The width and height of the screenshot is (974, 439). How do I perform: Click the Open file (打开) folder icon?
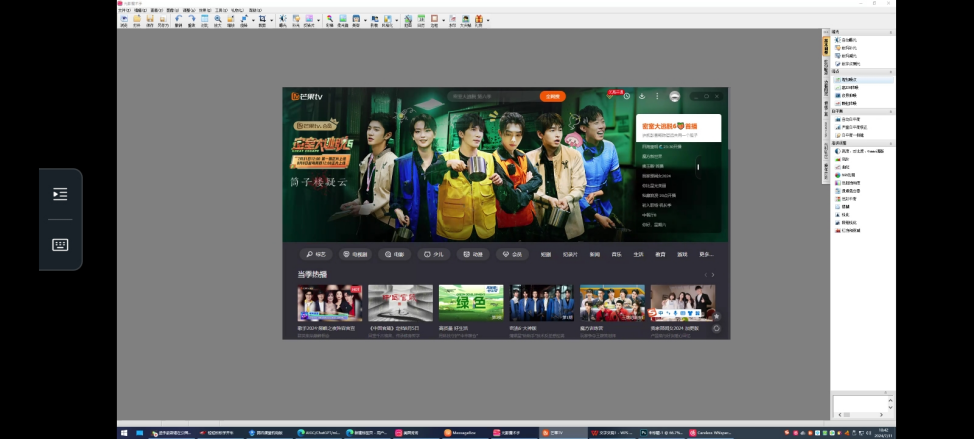coord(137,21)
